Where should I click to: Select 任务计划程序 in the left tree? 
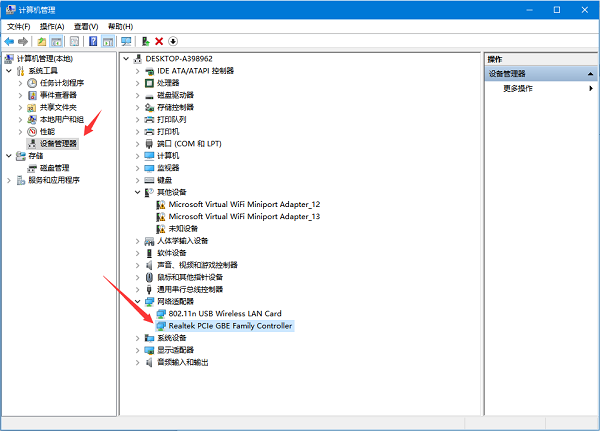(x=62, y=83)
